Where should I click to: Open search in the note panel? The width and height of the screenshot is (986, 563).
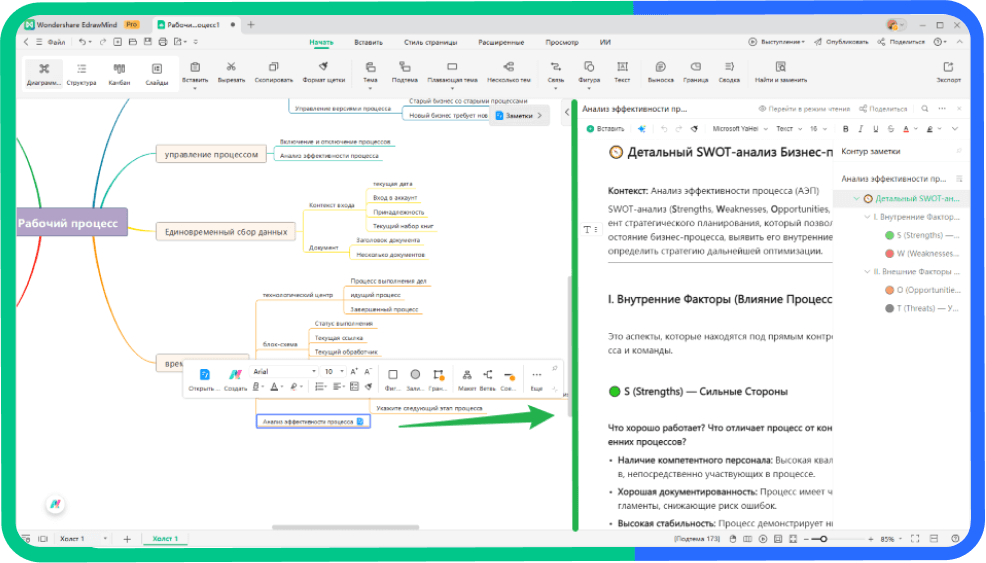point(924,109)
